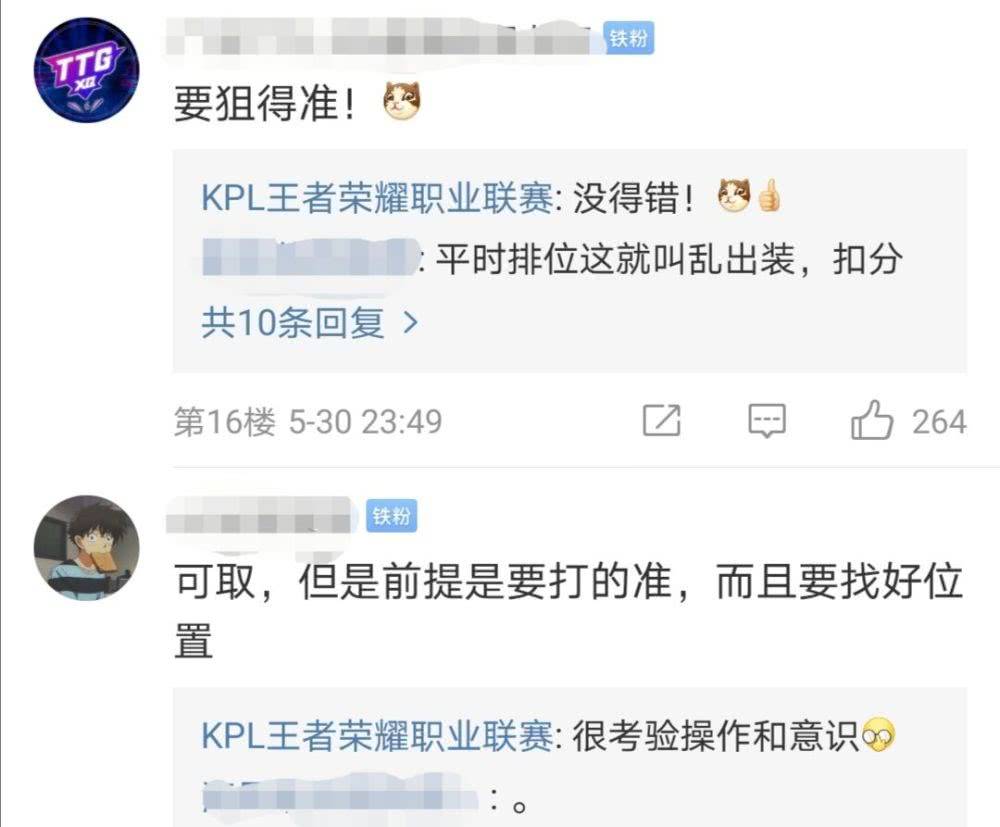1000x827 pixels.
Task: Click the blurred replier name before 平时排位
Action: (310, 258)
